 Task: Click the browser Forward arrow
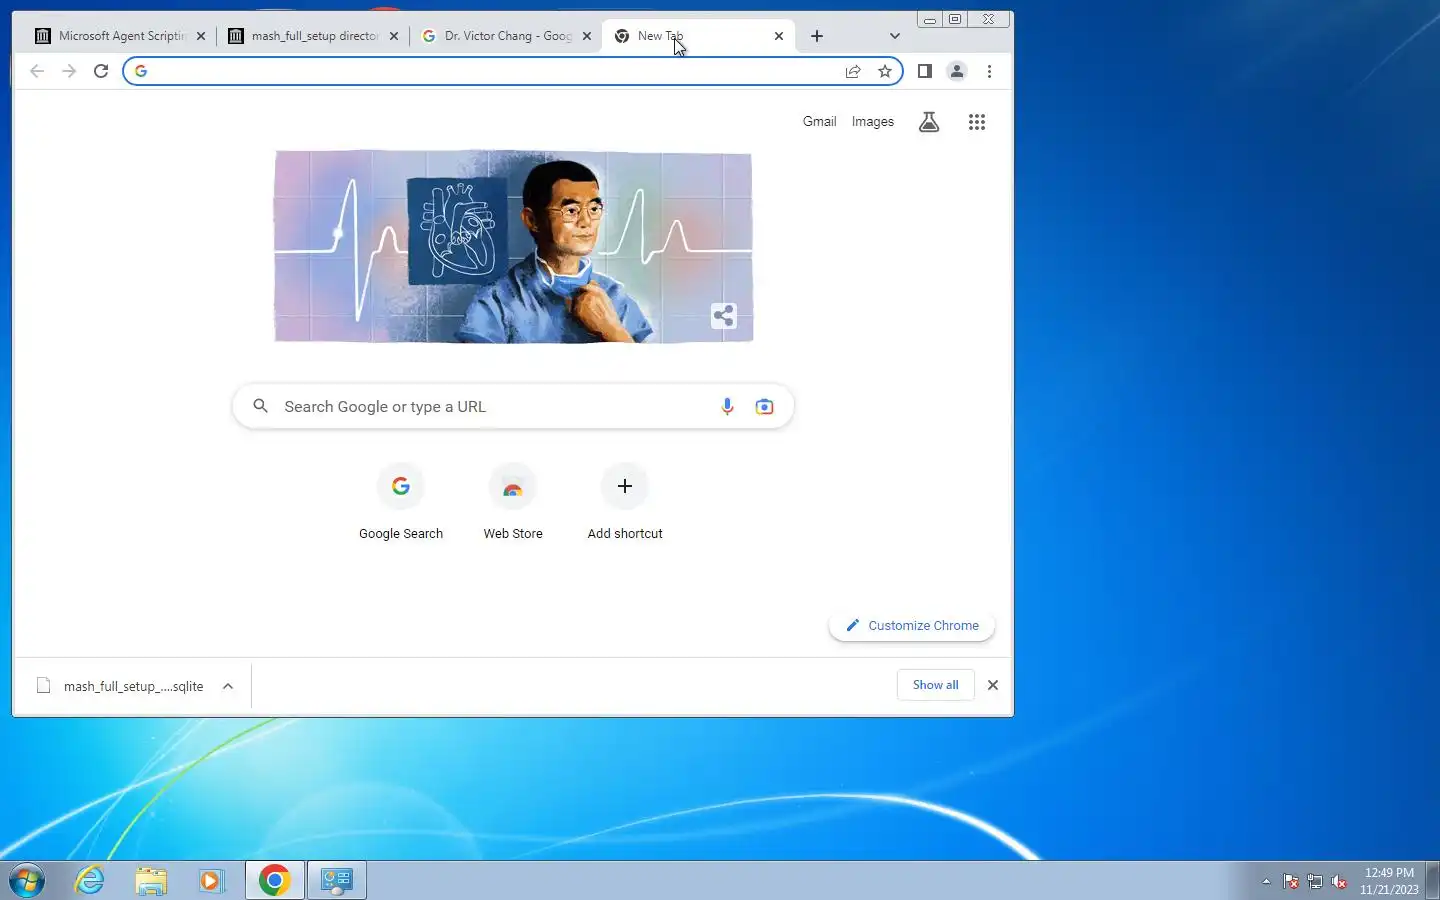tap(69, 71)
